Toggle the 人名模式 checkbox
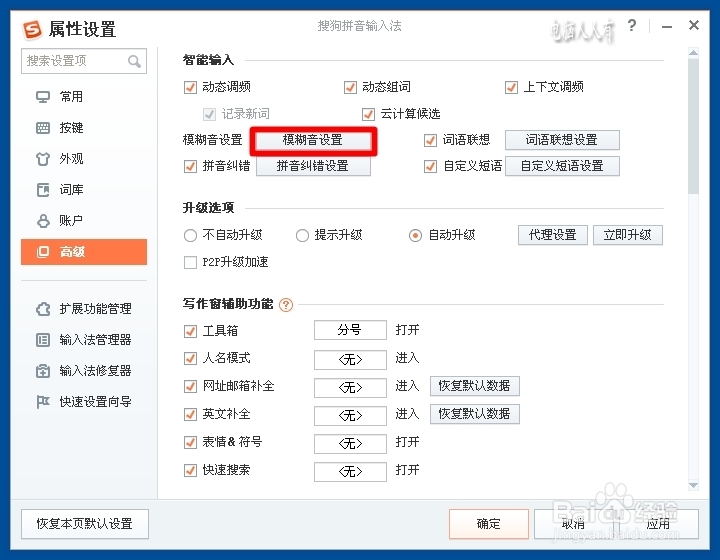This screenshot has height=560, width=720. point(190,358)
